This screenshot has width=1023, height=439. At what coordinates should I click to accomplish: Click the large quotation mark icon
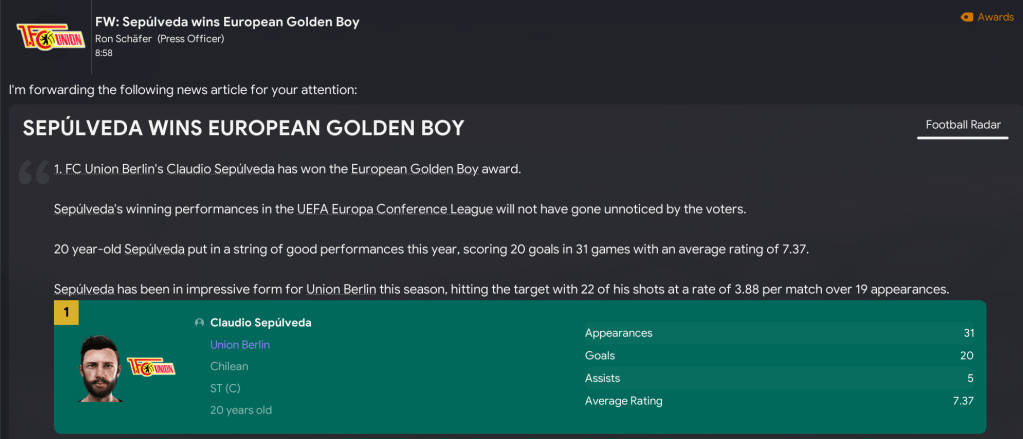(x=33, y=173)
